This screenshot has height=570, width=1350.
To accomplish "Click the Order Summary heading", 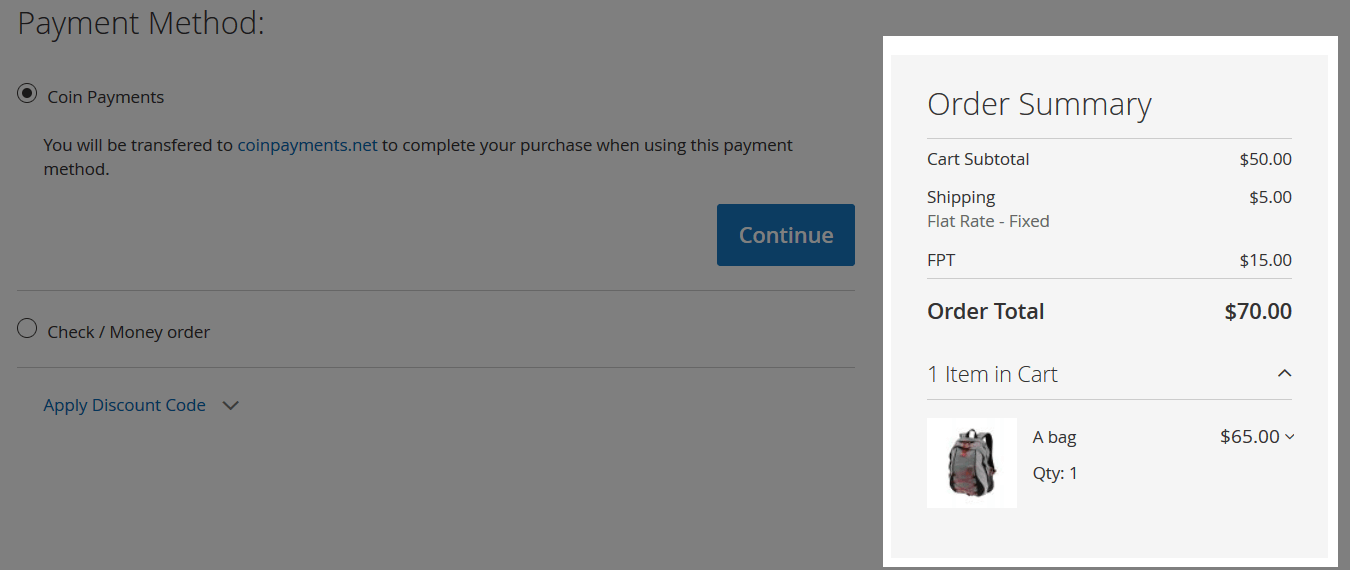I will 1039,104.
